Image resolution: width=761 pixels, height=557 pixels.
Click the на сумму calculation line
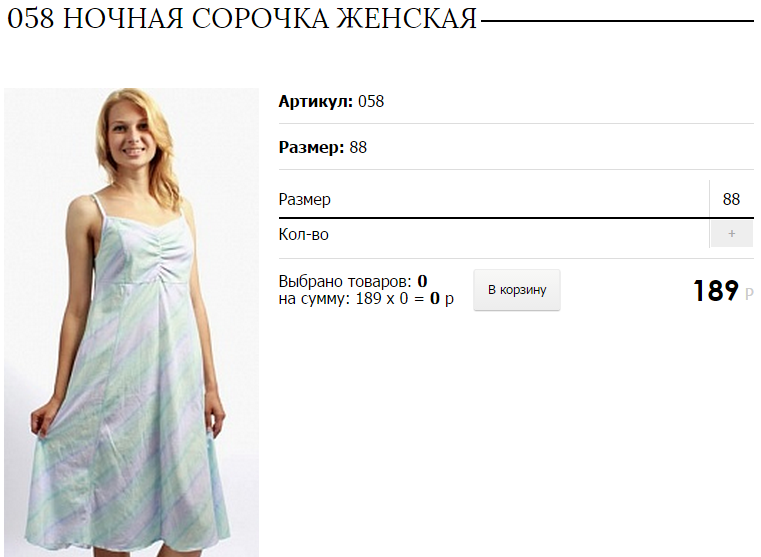(366, 298)
